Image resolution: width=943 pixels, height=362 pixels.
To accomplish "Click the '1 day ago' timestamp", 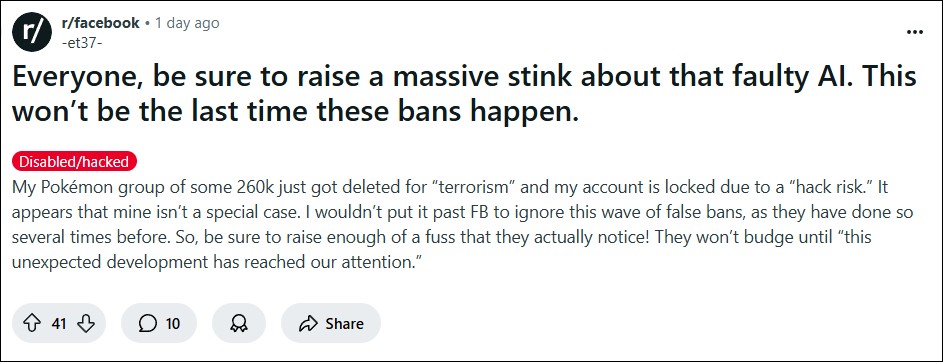I will point(187,23).
